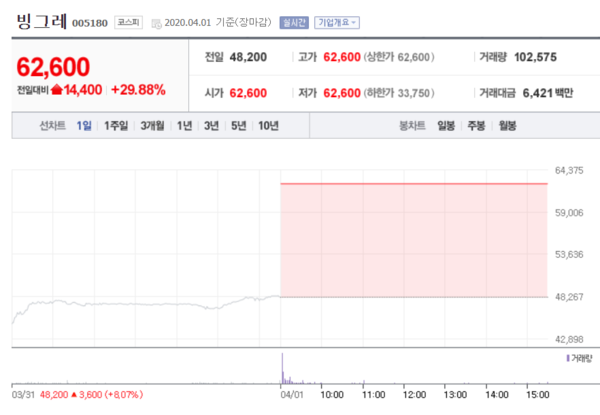Click the 실시간 button
600x415 pixels.
[x=294, y=23]
